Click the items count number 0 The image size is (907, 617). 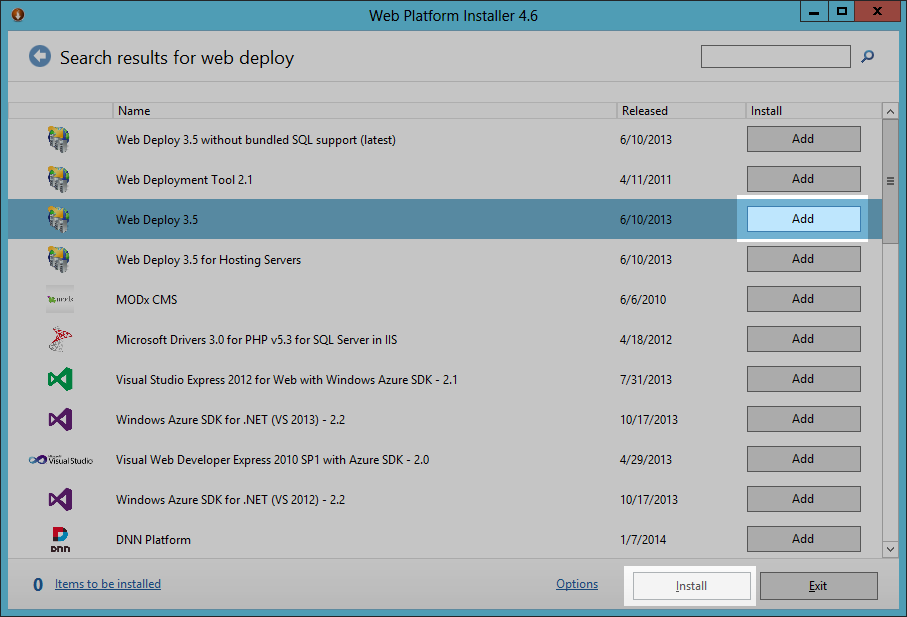(38, 585)
